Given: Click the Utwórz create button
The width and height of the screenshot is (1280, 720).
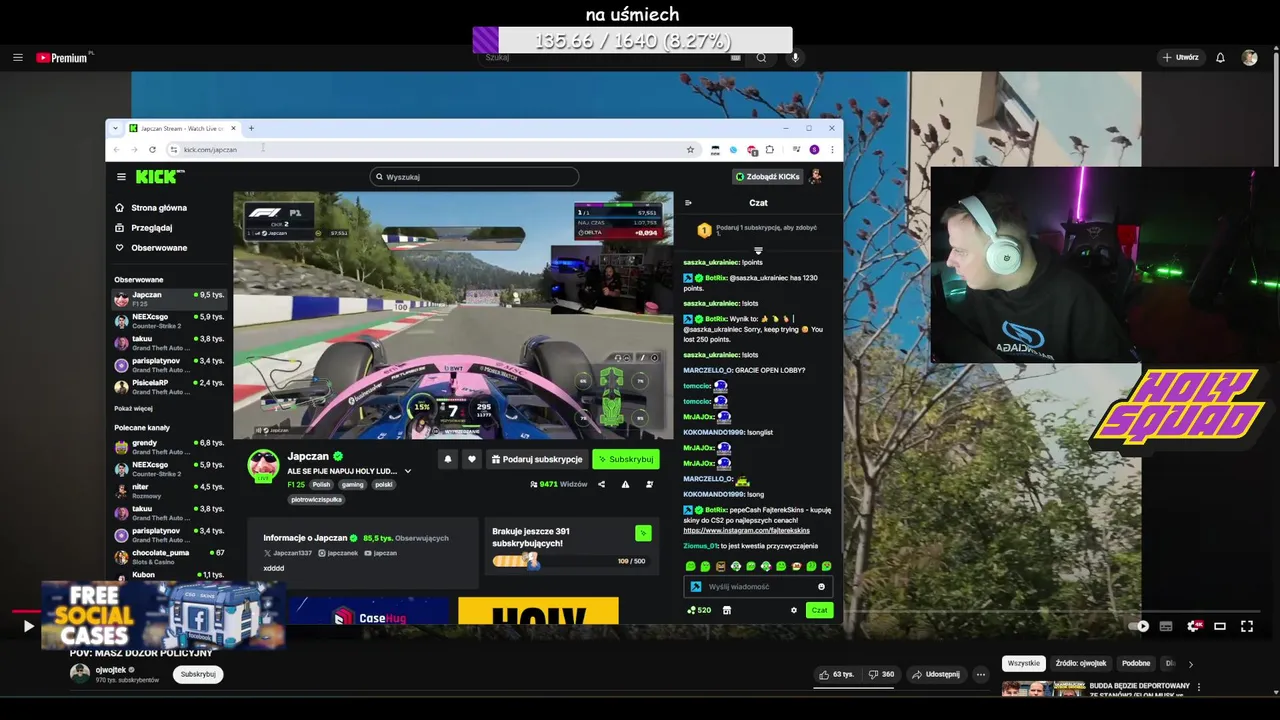Looking at the screenshot, I should (1180, 57).
